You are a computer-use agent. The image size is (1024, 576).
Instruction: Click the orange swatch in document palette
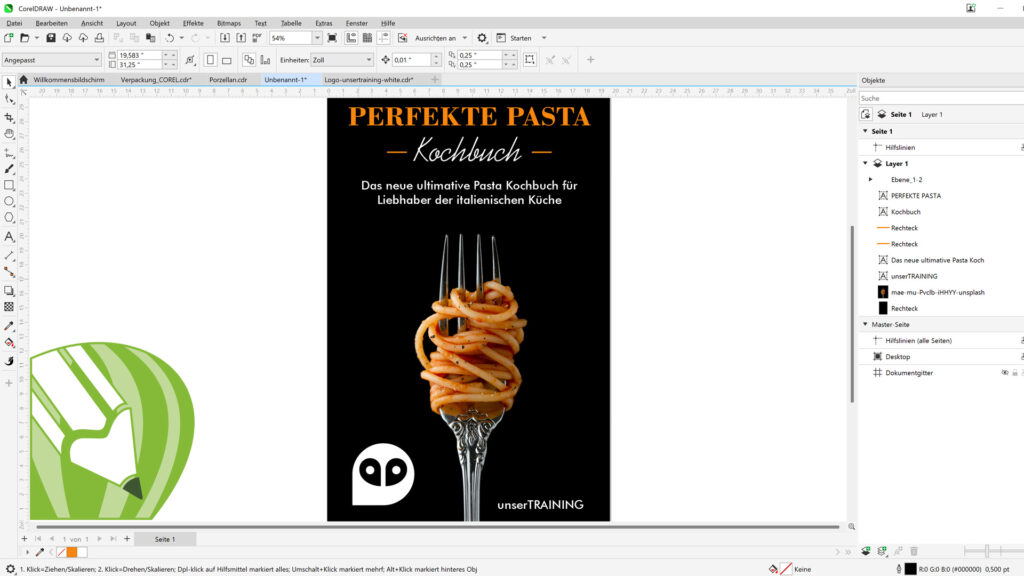point(72,552)
